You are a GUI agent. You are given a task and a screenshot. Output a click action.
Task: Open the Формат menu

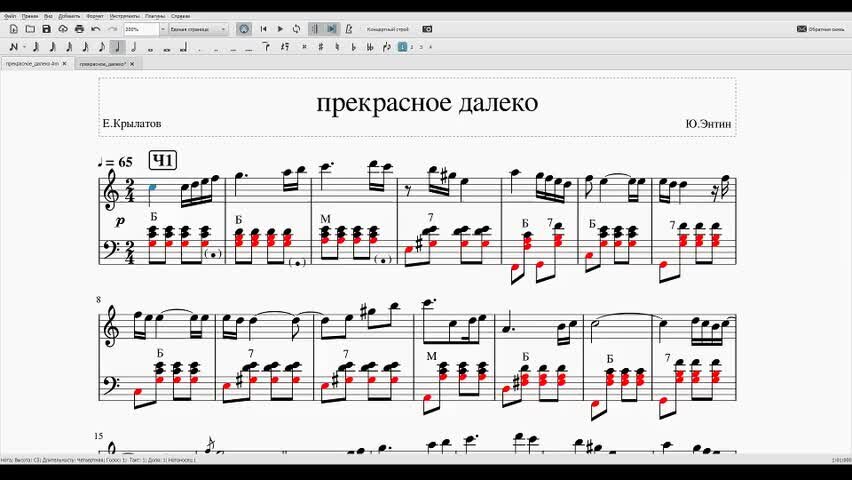coord(95,16)
